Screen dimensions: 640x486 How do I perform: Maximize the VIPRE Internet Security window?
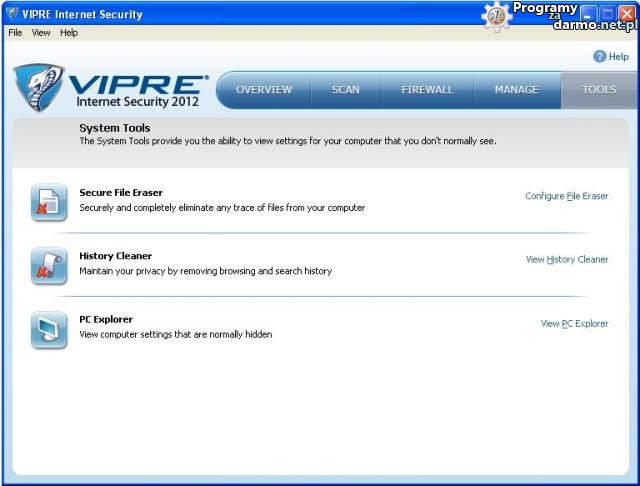pos(607,14)
